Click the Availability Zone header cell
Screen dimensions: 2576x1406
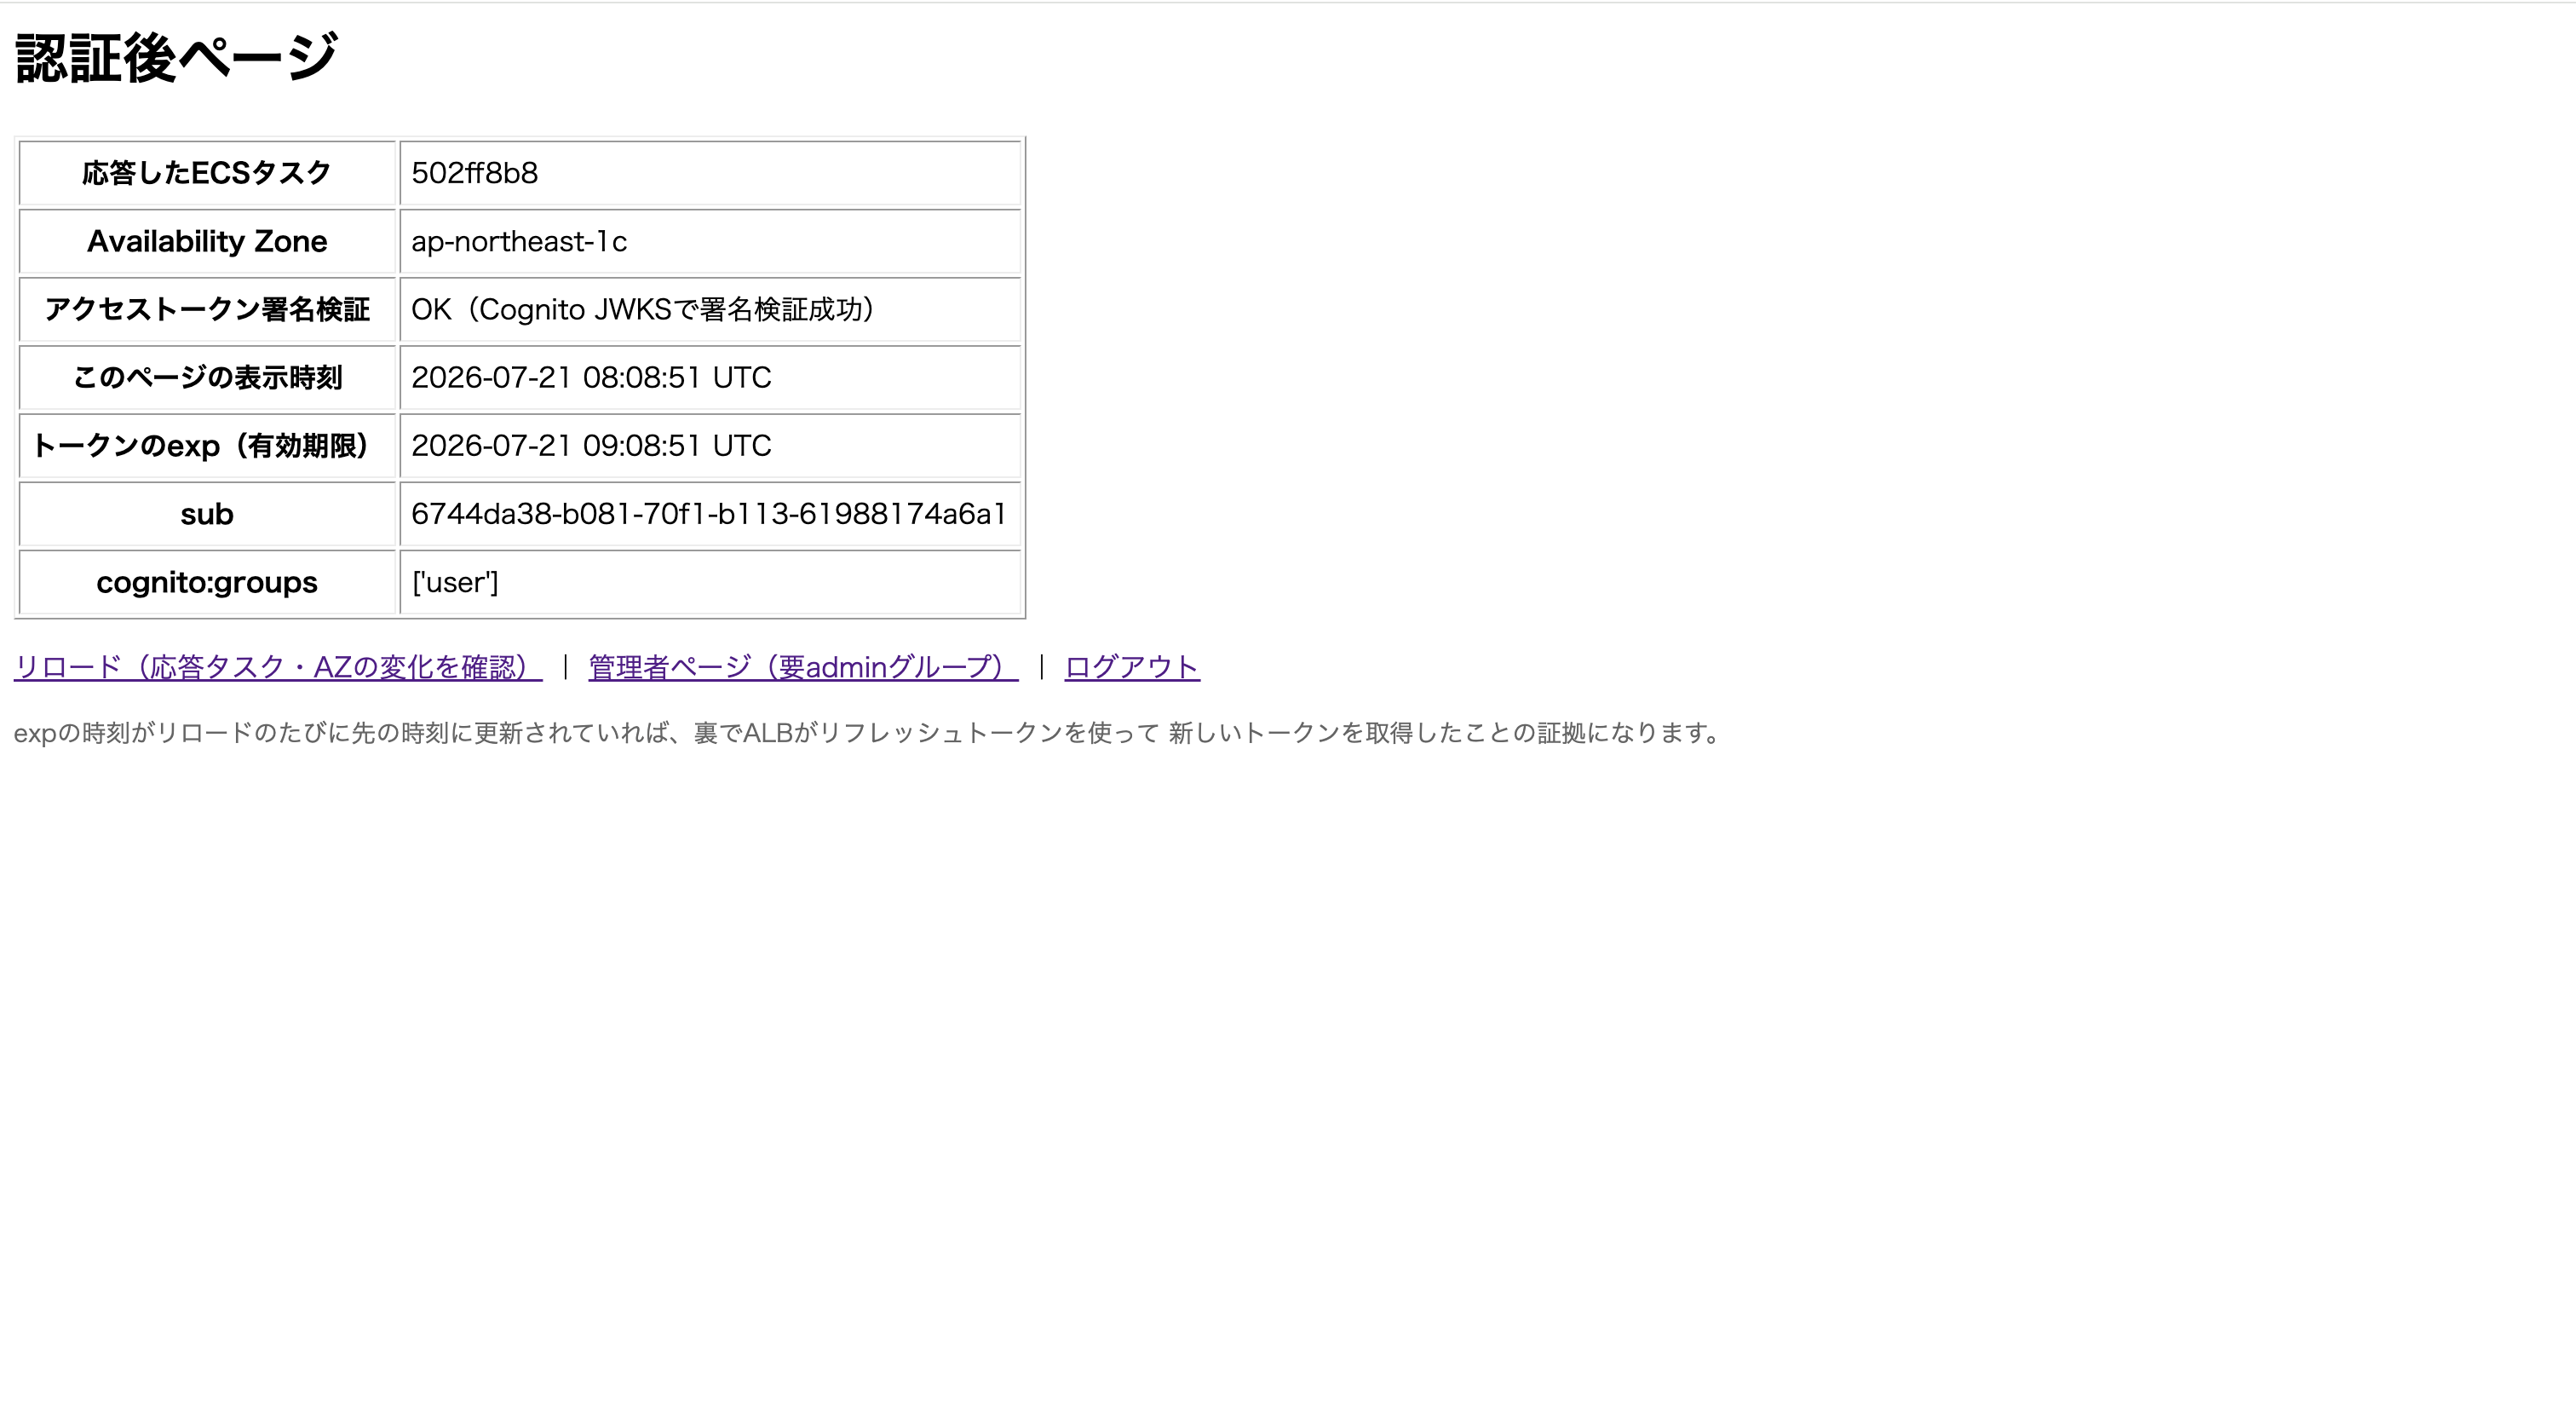coord(208,242)
